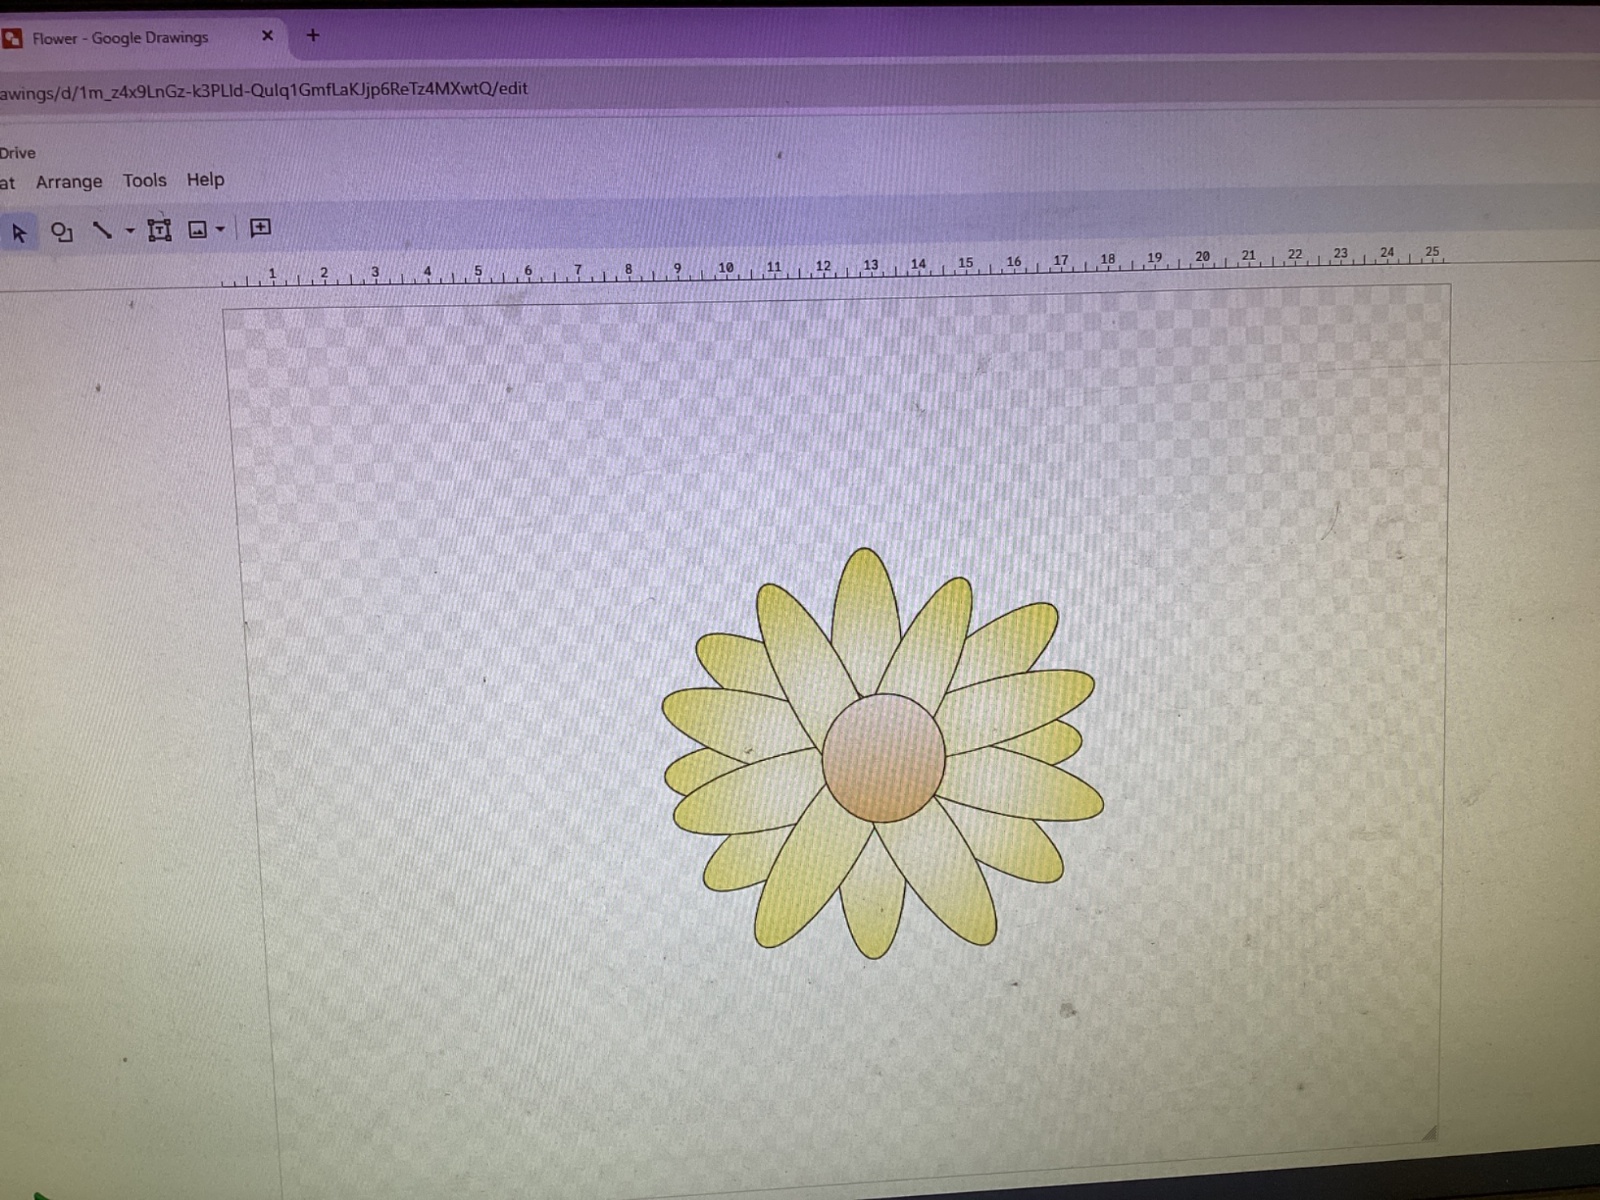This screenshot has height=1200, width=1600.
Task: Click the Insert image icon
Action: click(x=198, y=230)
